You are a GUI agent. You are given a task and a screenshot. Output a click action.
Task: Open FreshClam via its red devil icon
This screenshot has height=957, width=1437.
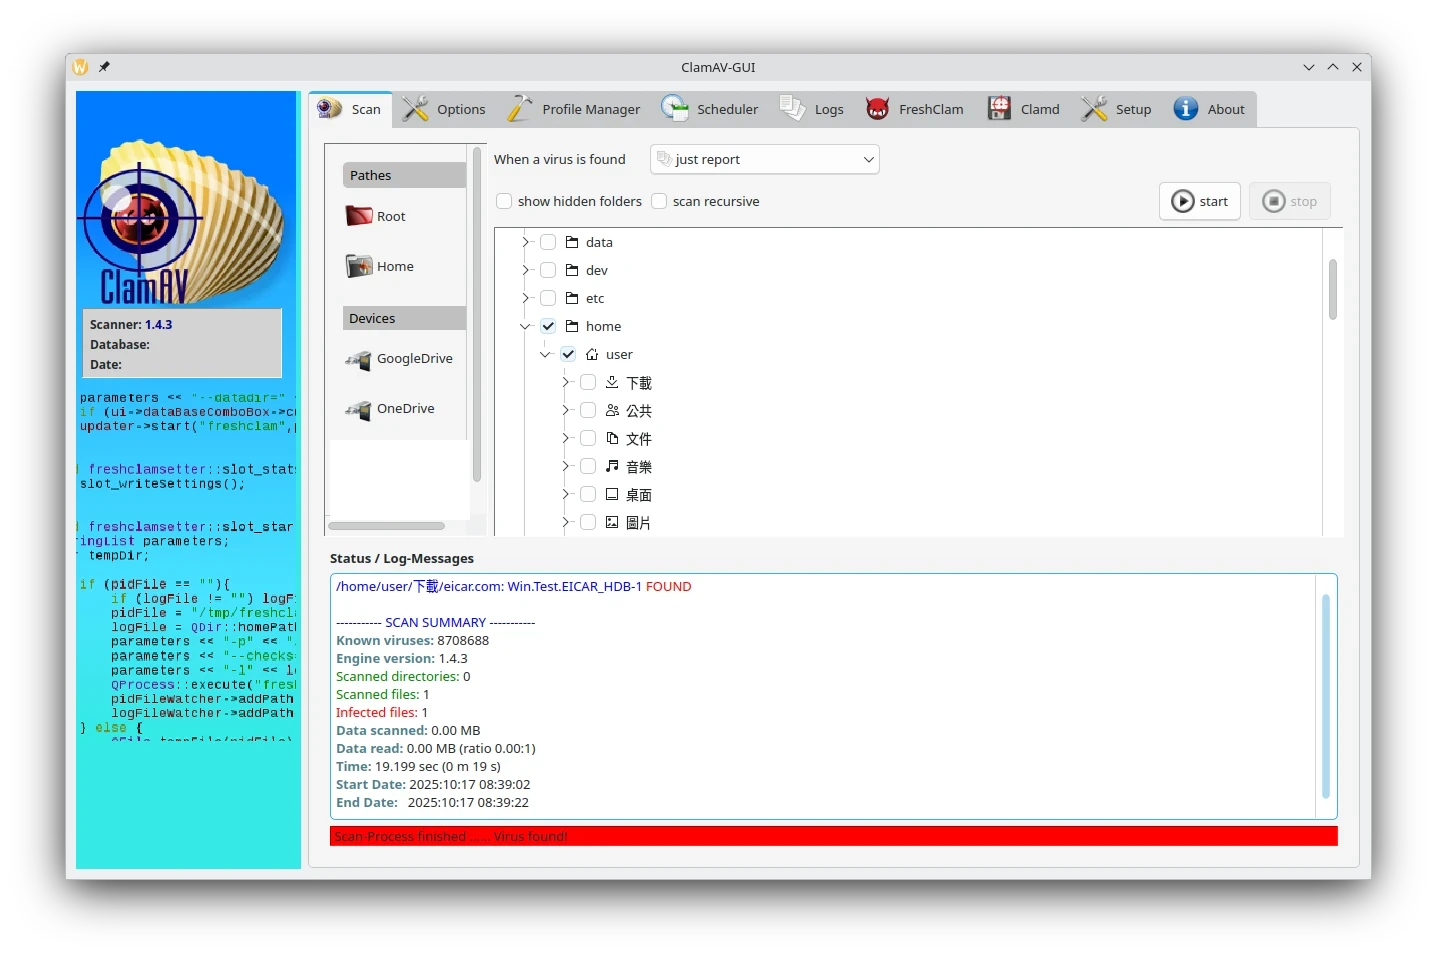(x=877, y=109)
